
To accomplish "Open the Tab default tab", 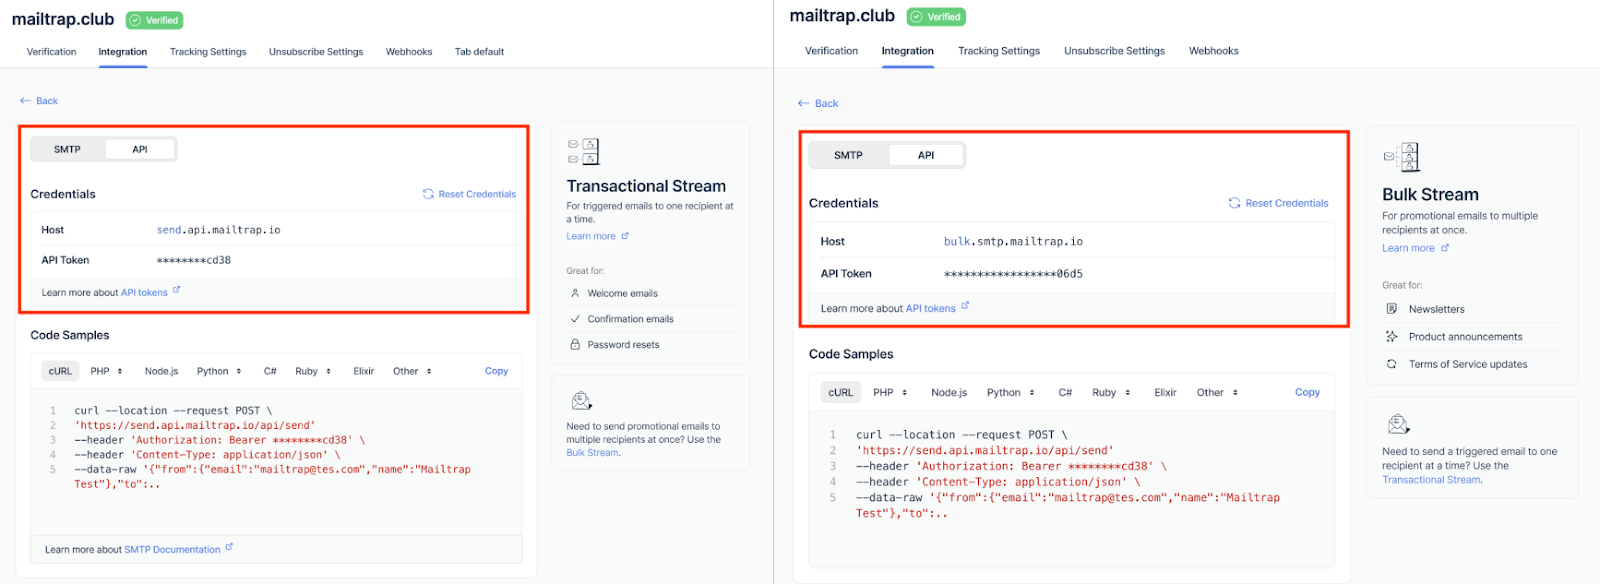I will click(479, 52).
